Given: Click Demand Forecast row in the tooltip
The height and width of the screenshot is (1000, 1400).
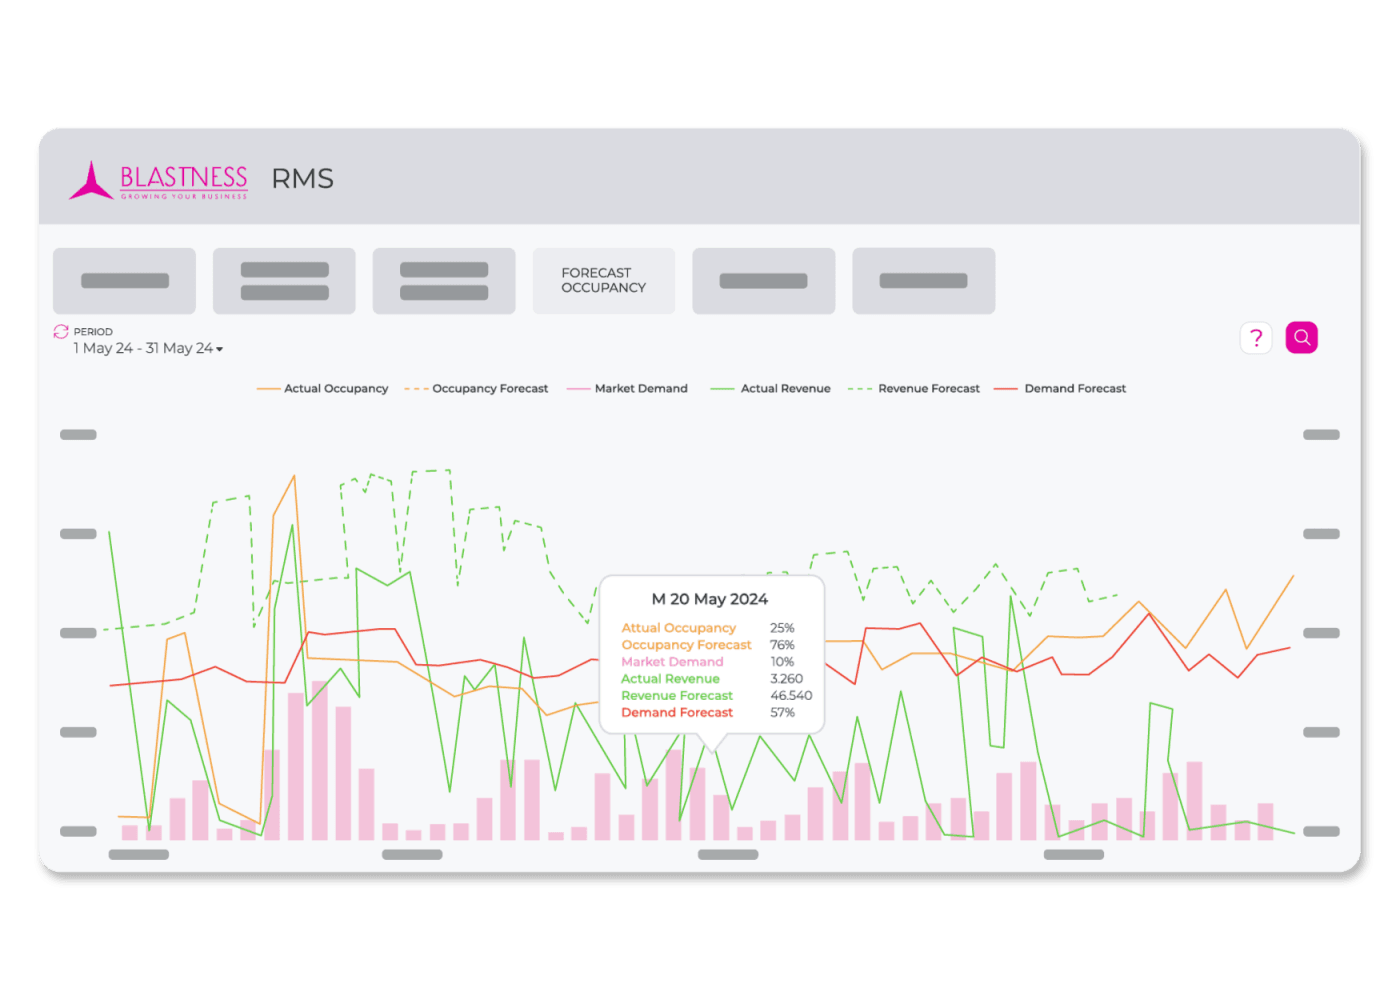Looking at the screenshot, I should click(677, 713).
